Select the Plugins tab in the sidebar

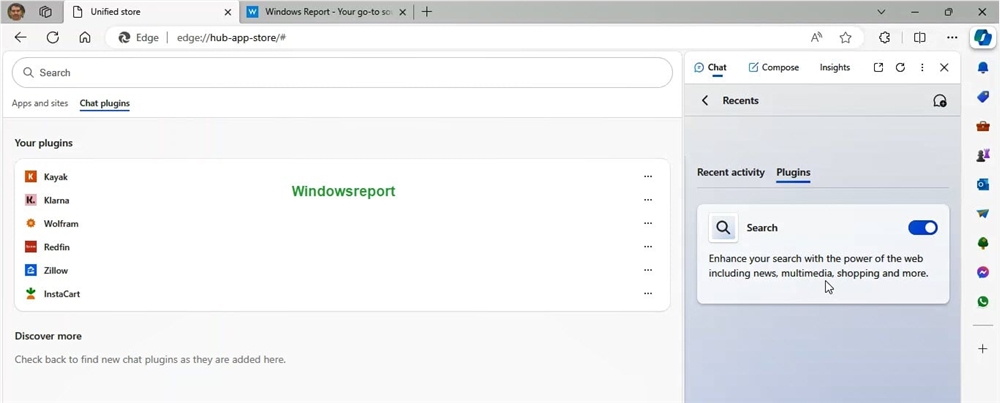pos(793,173)
